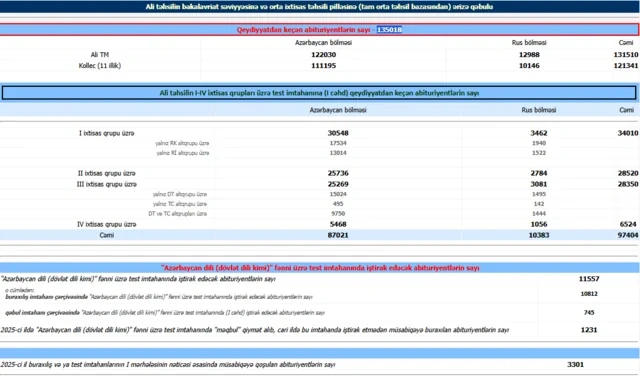Select 'məqbul' exempted applicants value 1231
This screenshot has height=376, width=640.
589,330
